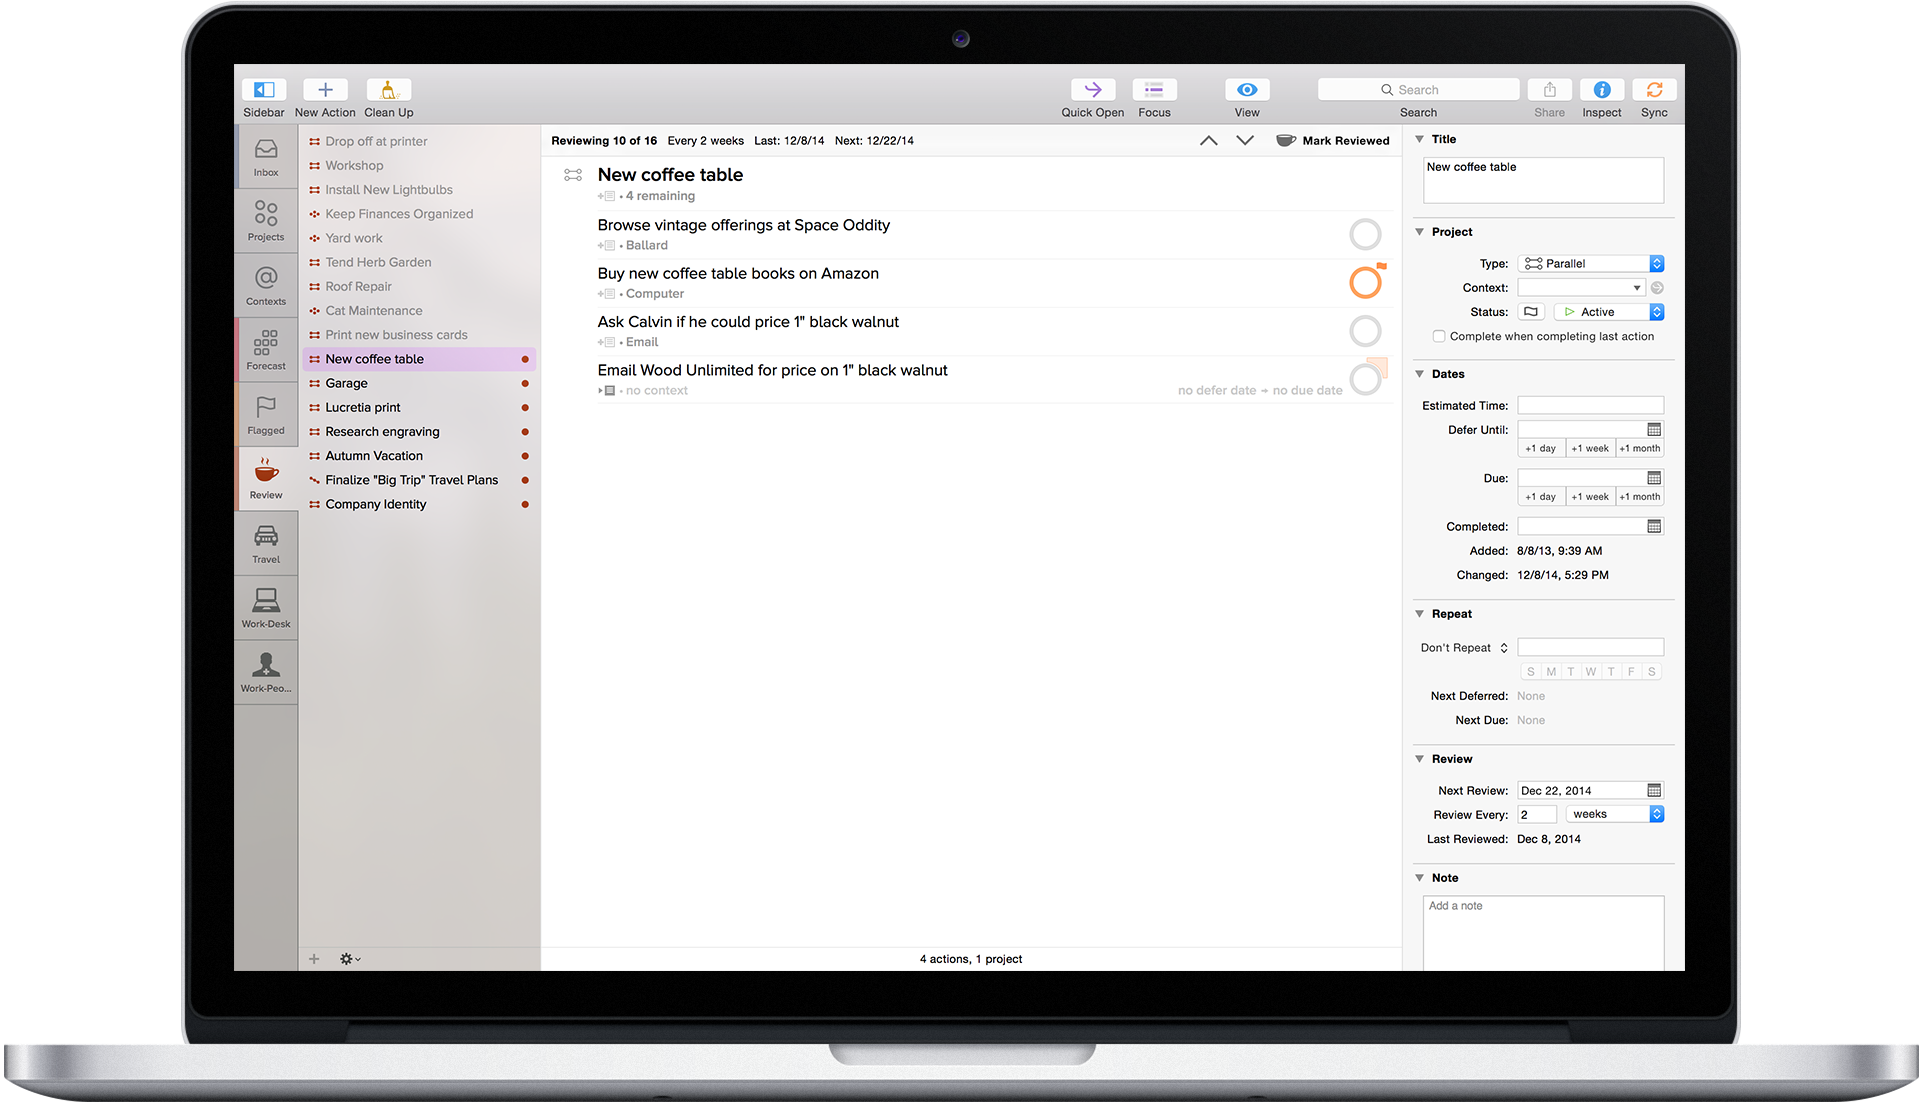Open the View options eye icon
This screenshot has height=1102, width=1920.
click(1246, 90)
